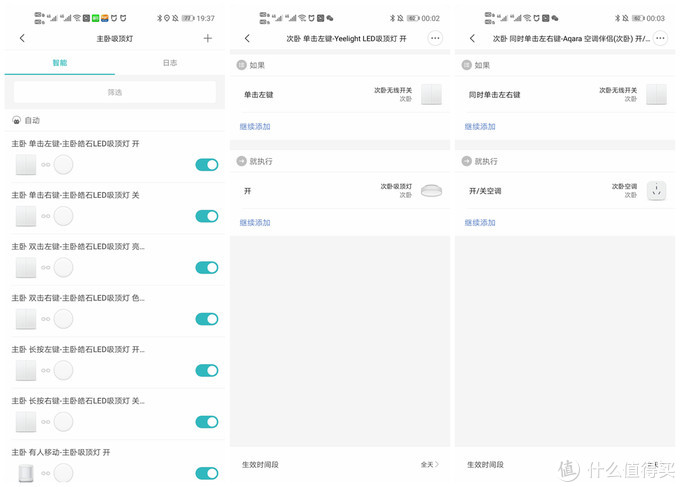680x487 pixels.
Task: Tap 生效时间段 on the Aqara screen
Action: click(485, 464)
